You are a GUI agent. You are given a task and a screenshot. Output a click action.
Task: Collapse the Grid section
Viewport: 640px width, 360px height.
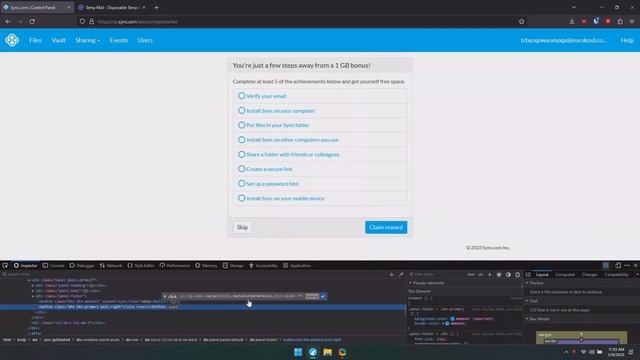tap(527, 301)
